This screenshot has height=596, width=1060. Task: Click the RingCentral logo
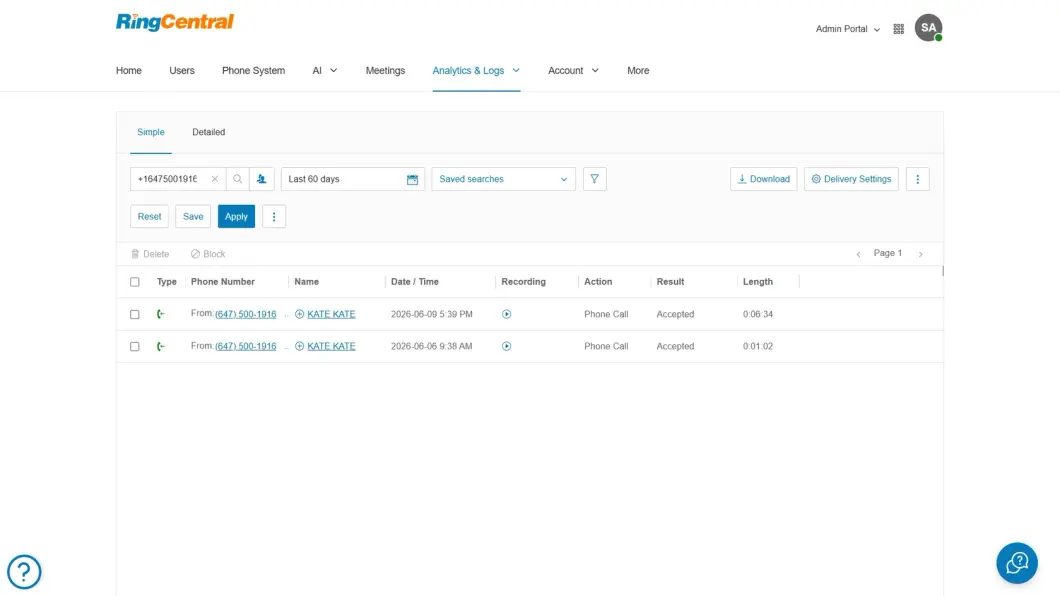174,22
